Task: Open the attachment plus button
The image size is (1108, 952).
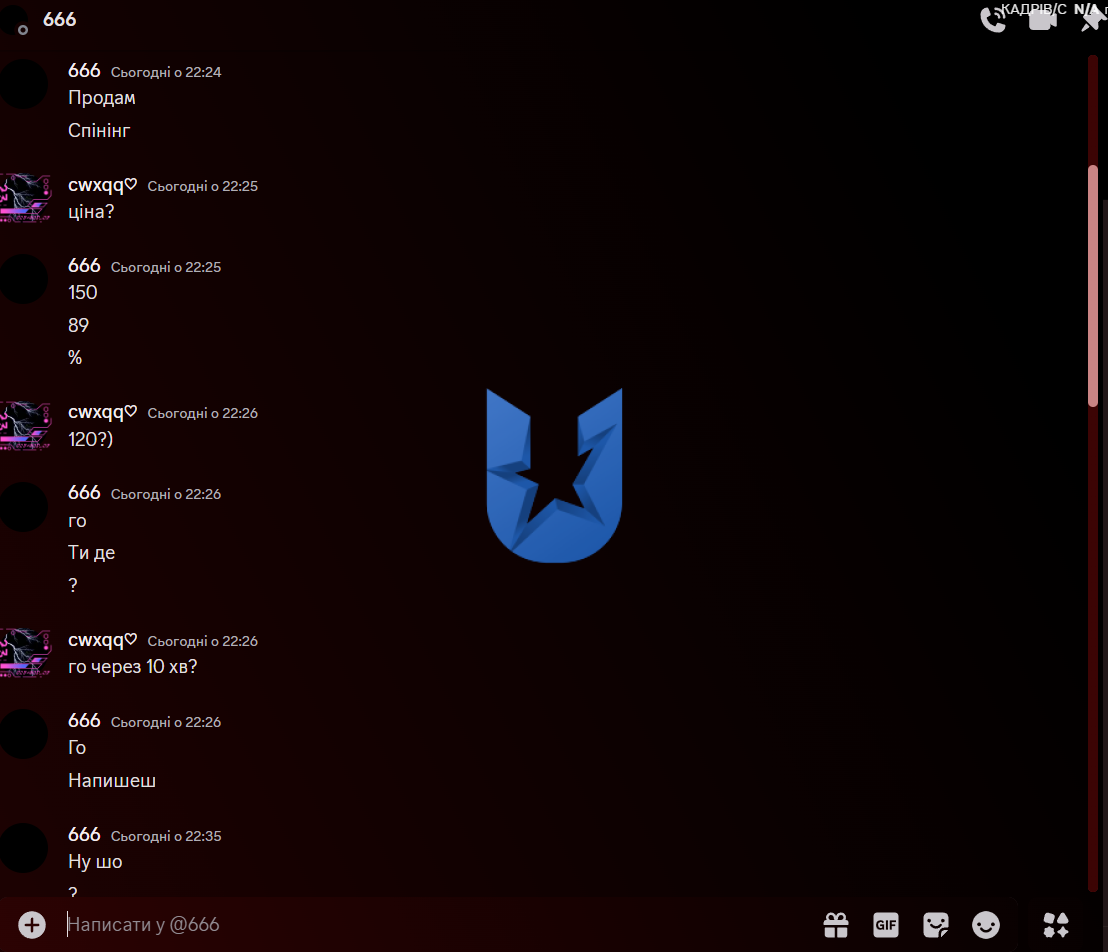Action: click(32, 924)
